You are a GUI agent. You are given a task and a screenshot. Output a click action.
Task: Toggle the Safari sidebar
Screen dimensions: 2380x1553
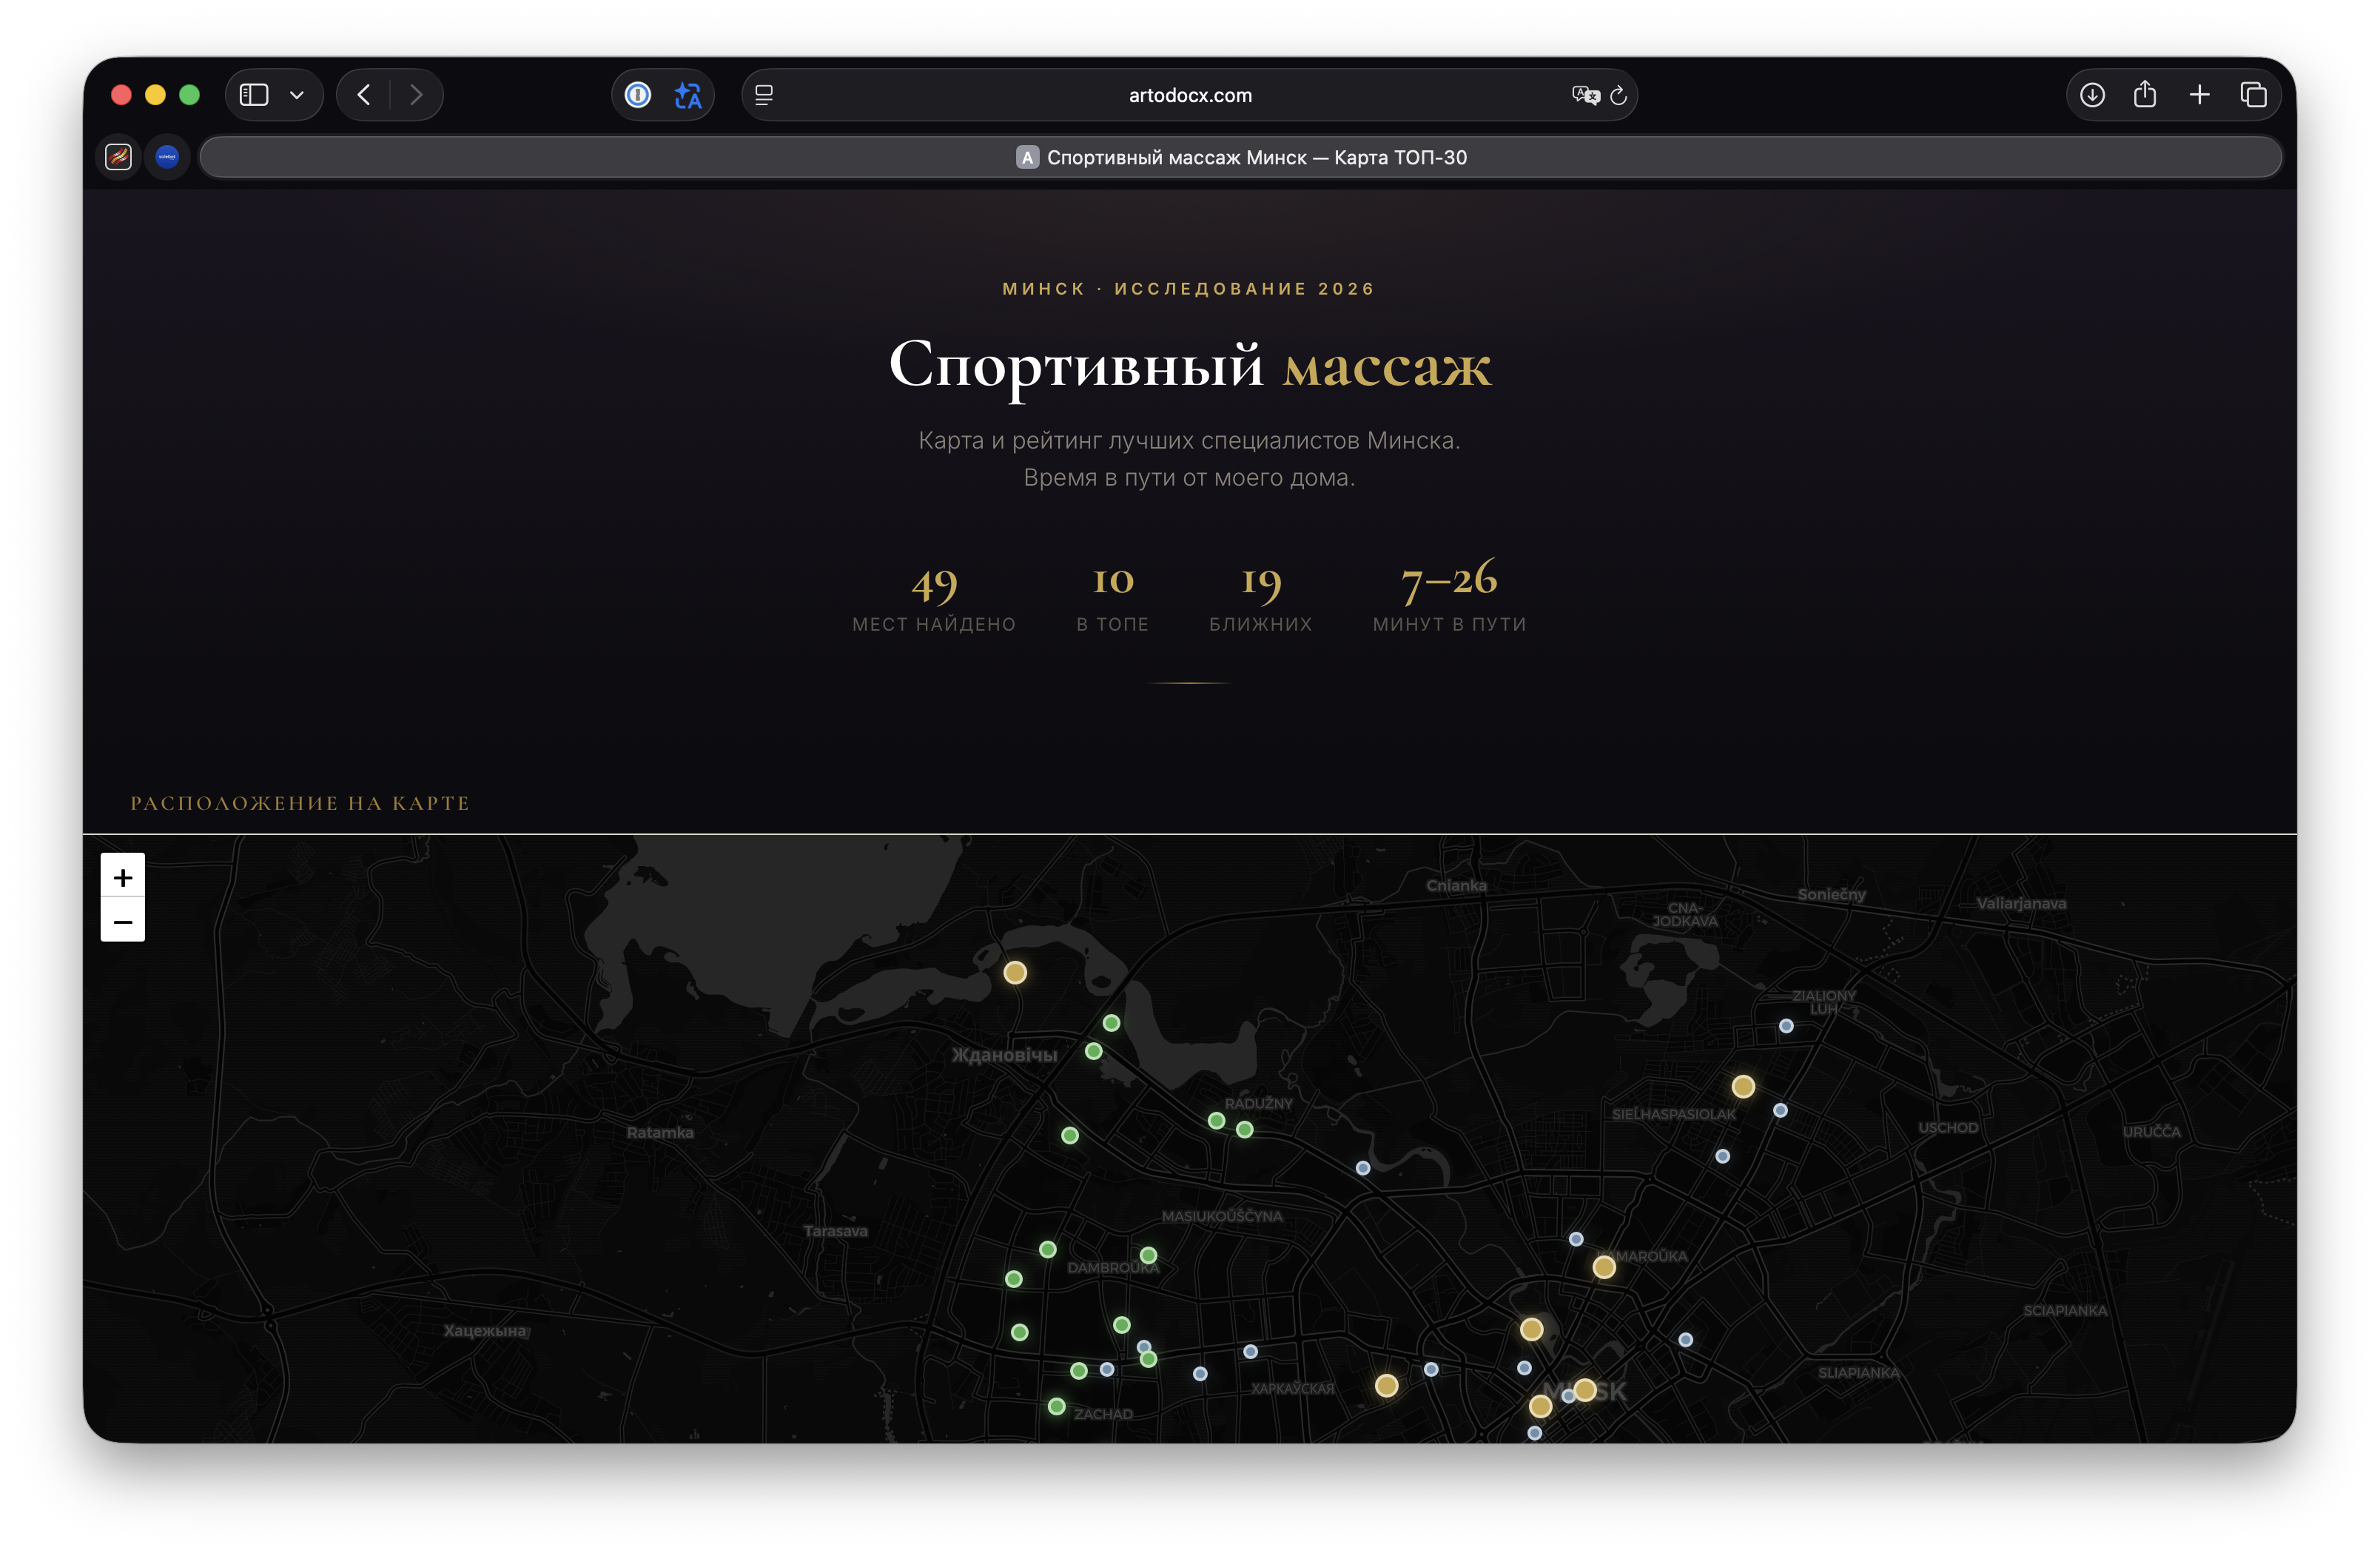pyautogui.click(x=254, y=95)
